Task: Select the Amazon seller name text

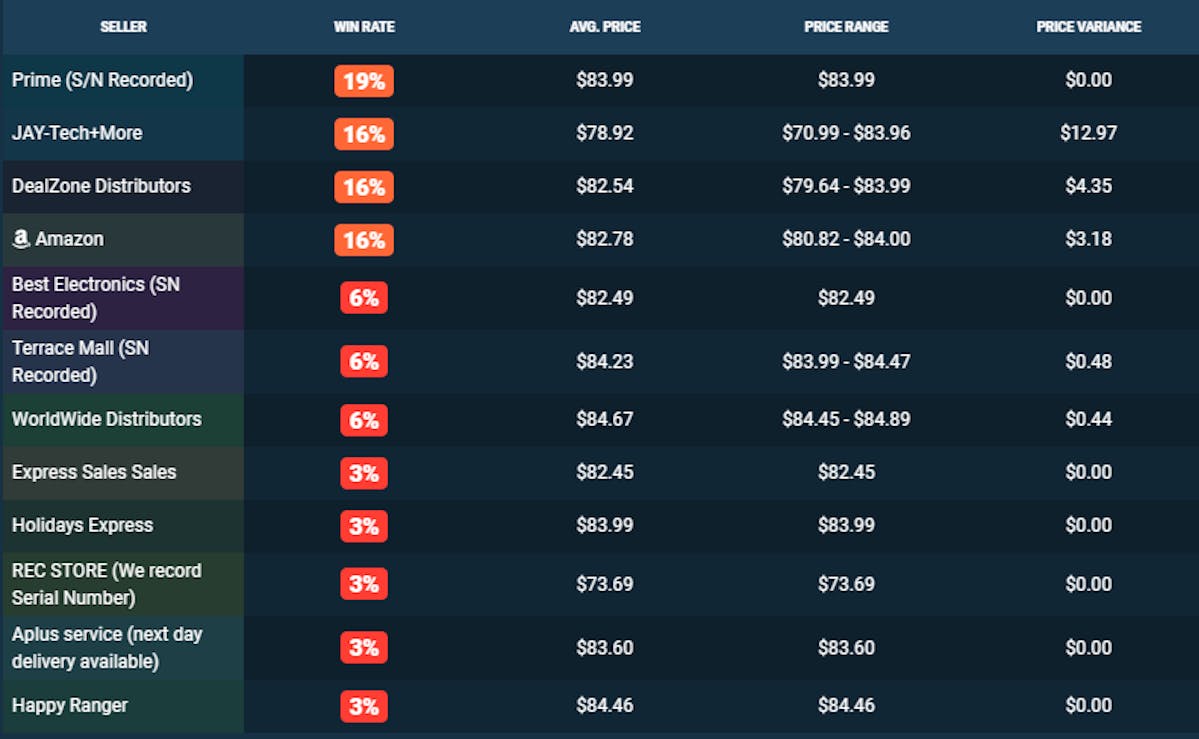Action: click(70, 239)
